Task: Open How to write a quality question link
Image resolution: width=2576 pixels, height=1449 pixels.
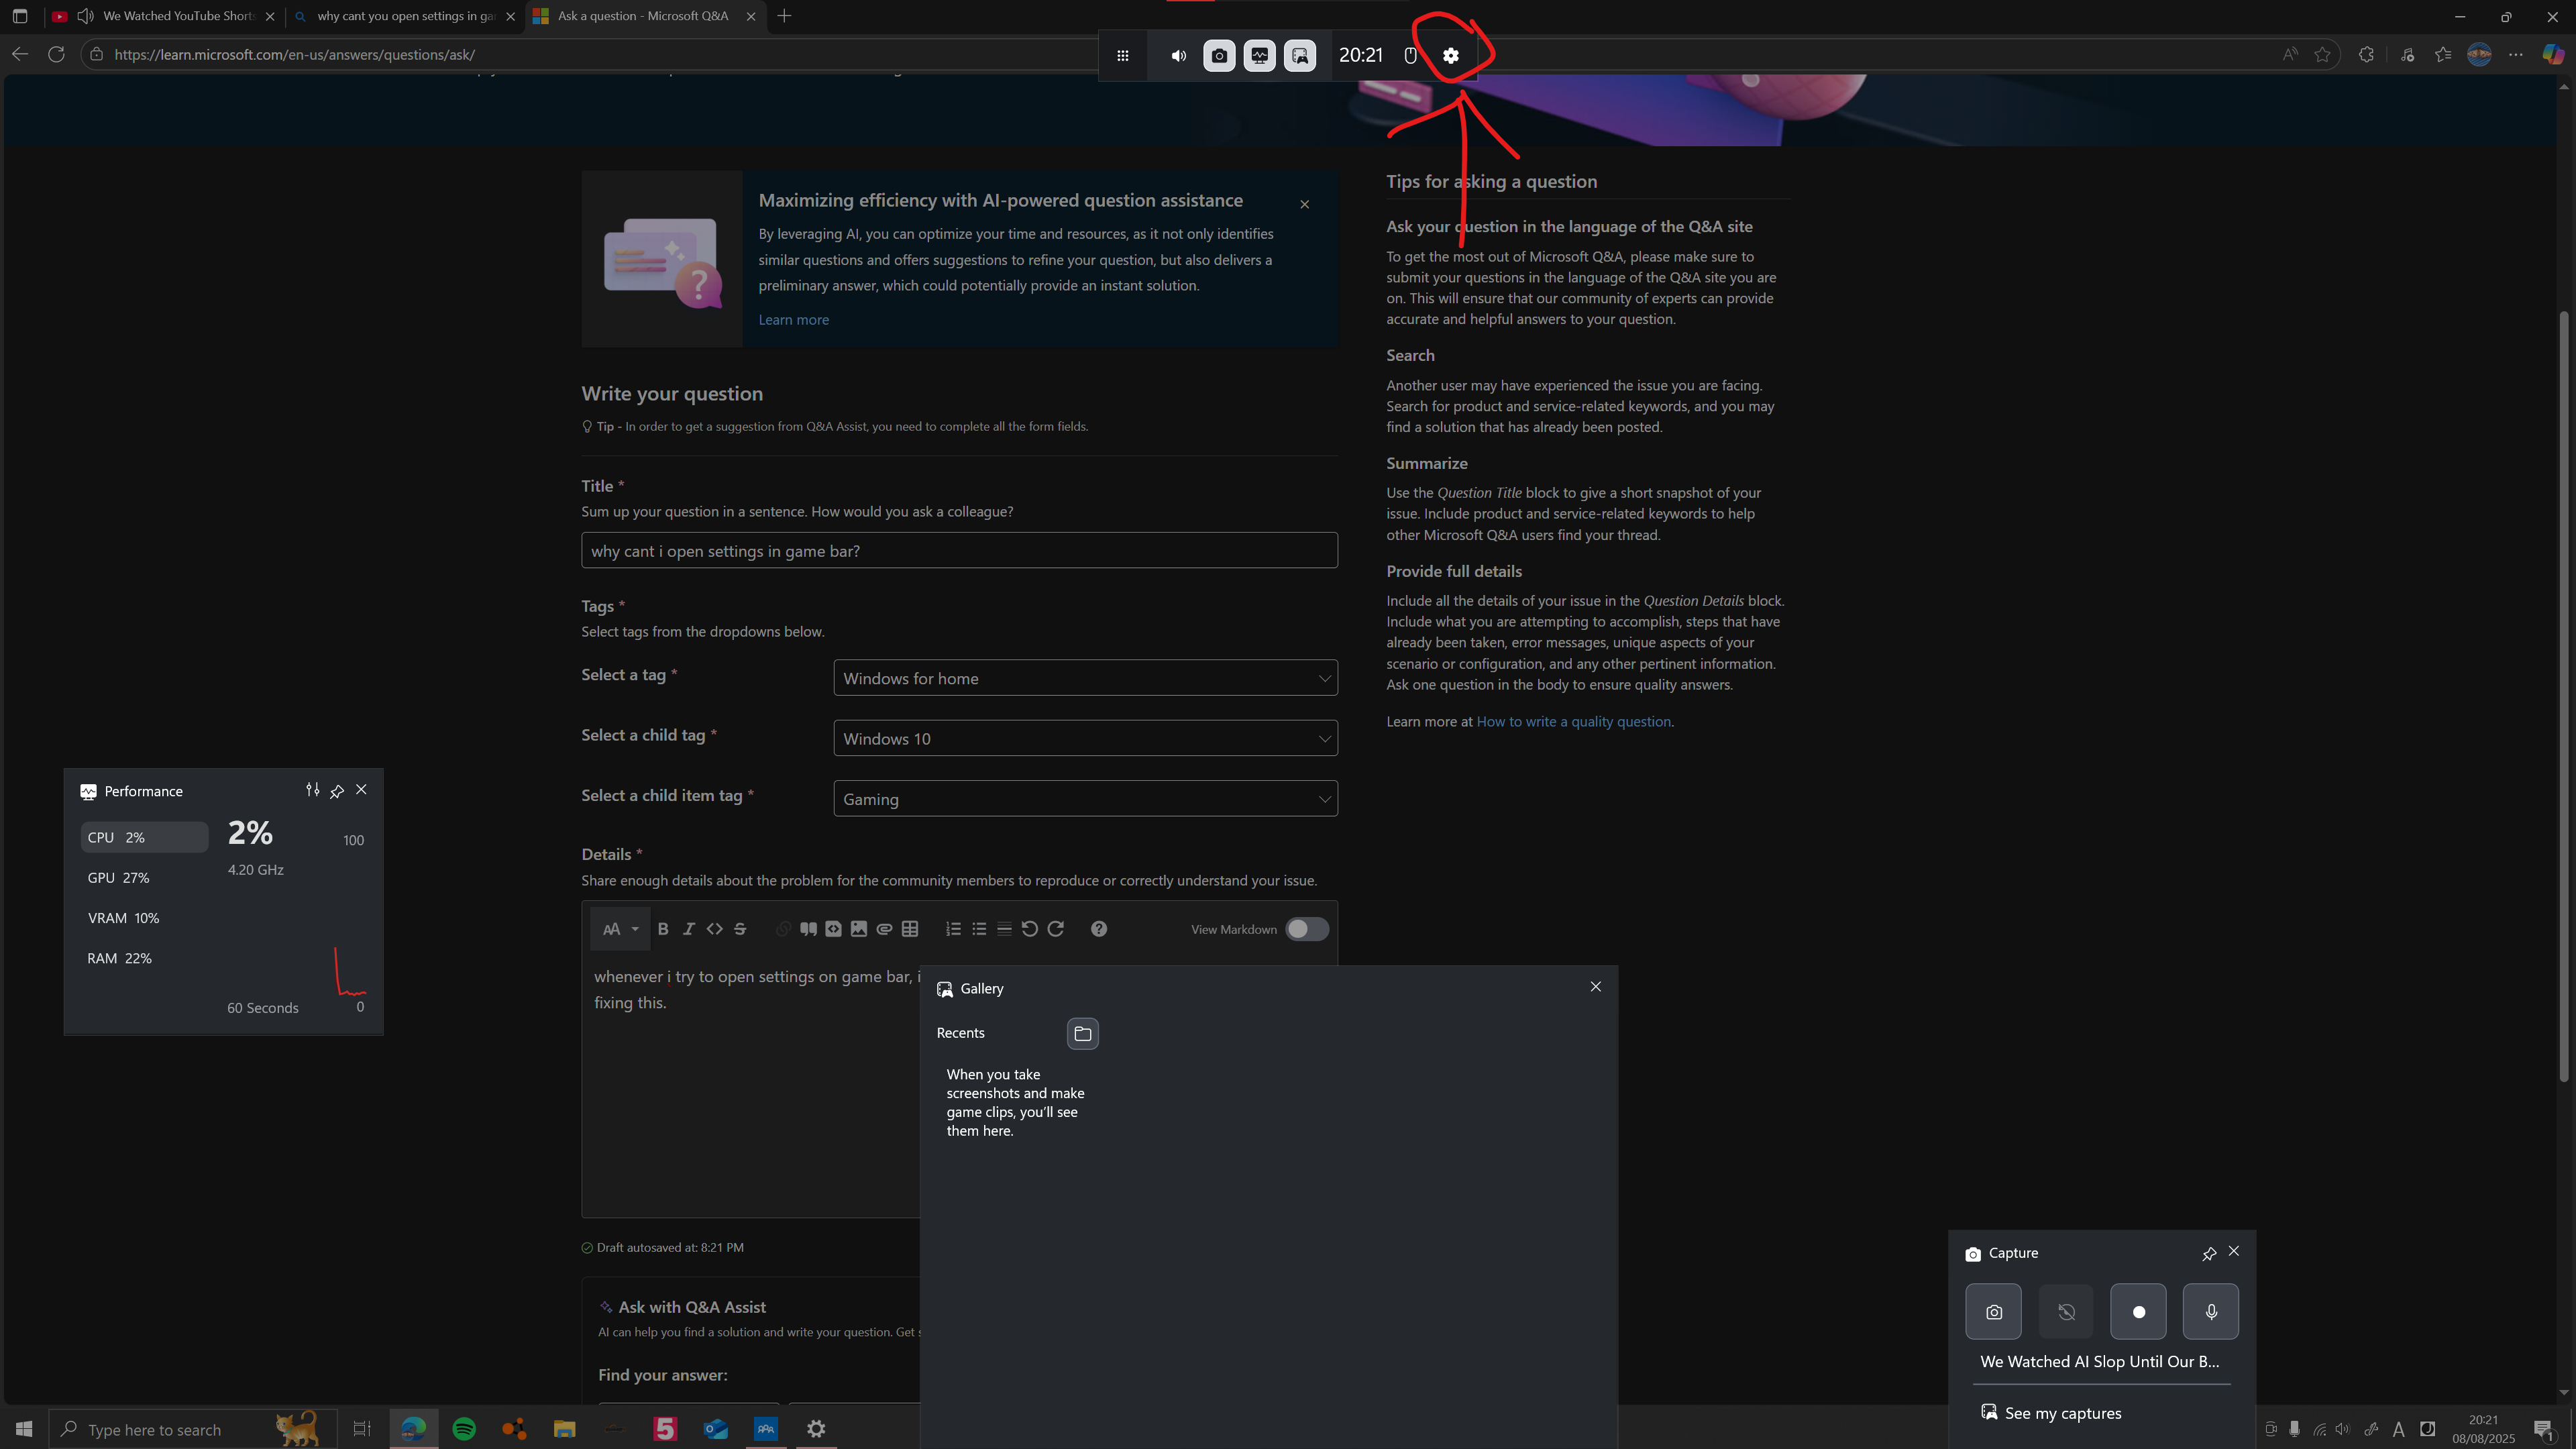Action: (1573, 722)
